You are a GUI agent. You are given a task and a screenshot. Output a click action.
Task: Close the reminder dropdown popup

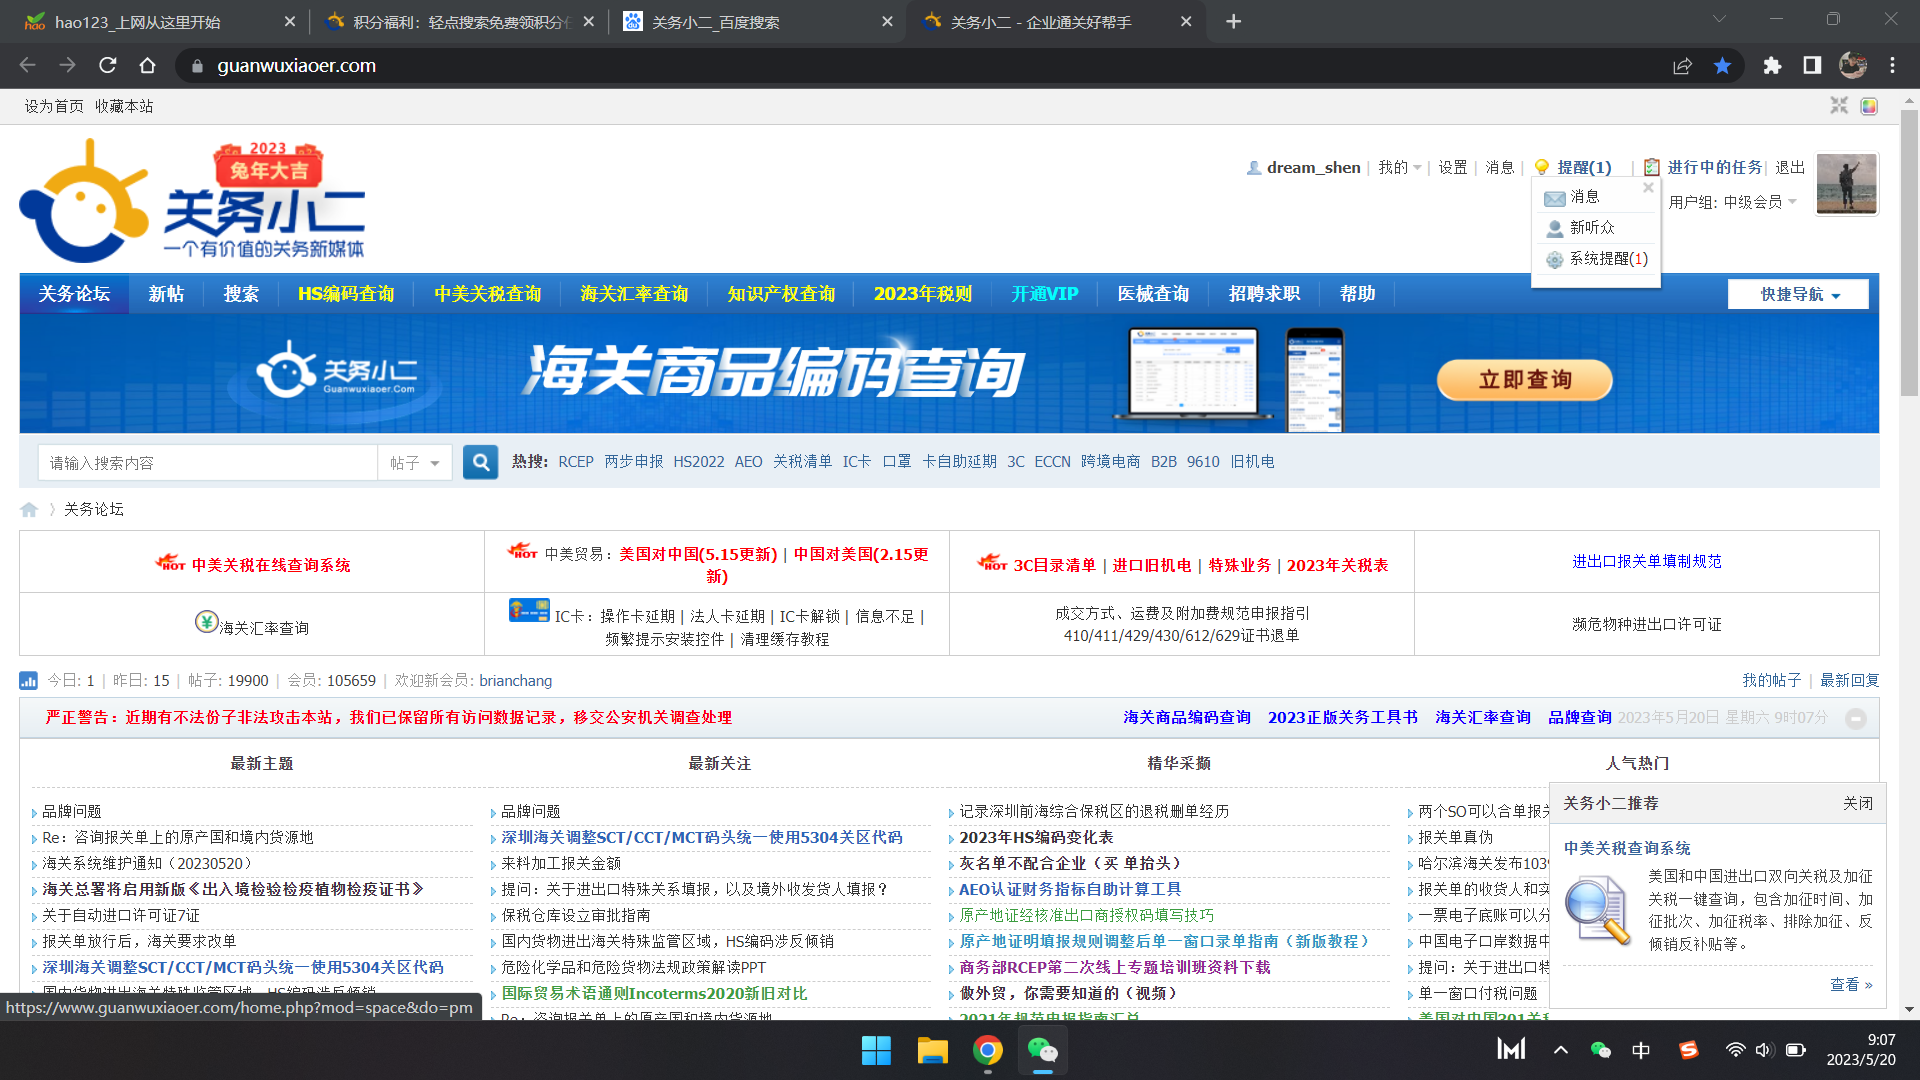click(x=1648, y=188)
